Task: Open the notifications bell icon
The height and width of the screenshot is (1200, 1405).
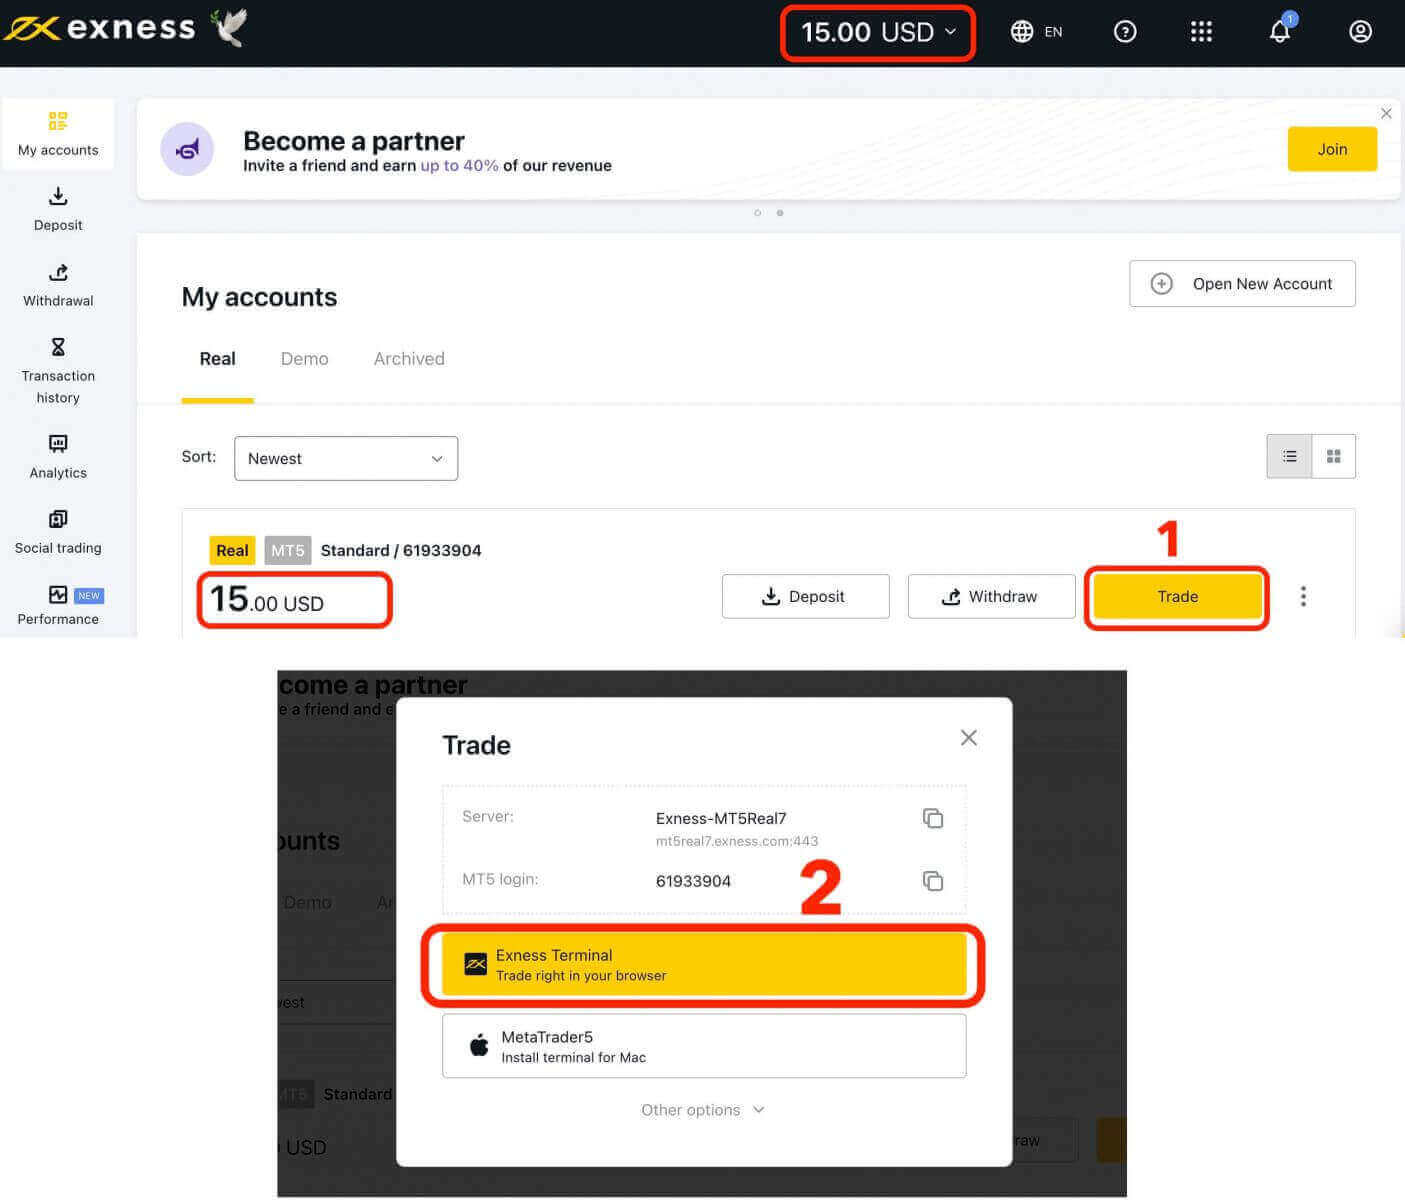Action: 1280,32
